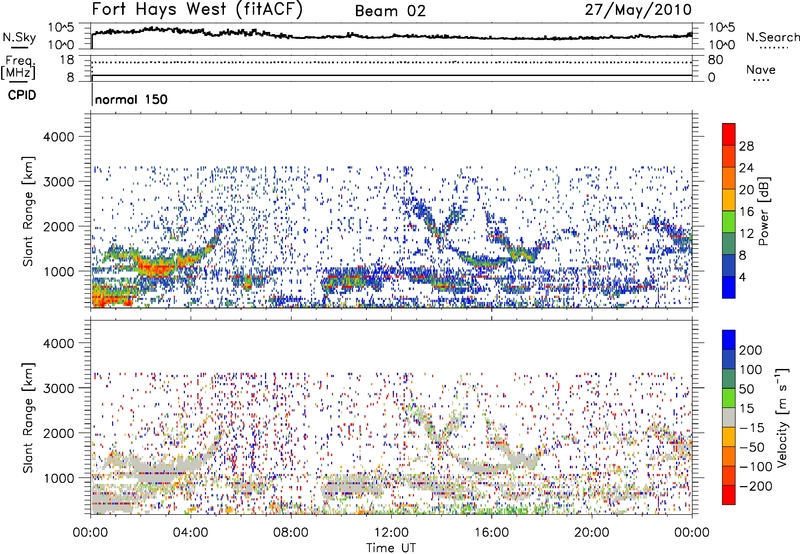The height and width of the screenshot is (554, 800).
Task: Click the date '27/May/2010'
Action: tap(638, 10)
